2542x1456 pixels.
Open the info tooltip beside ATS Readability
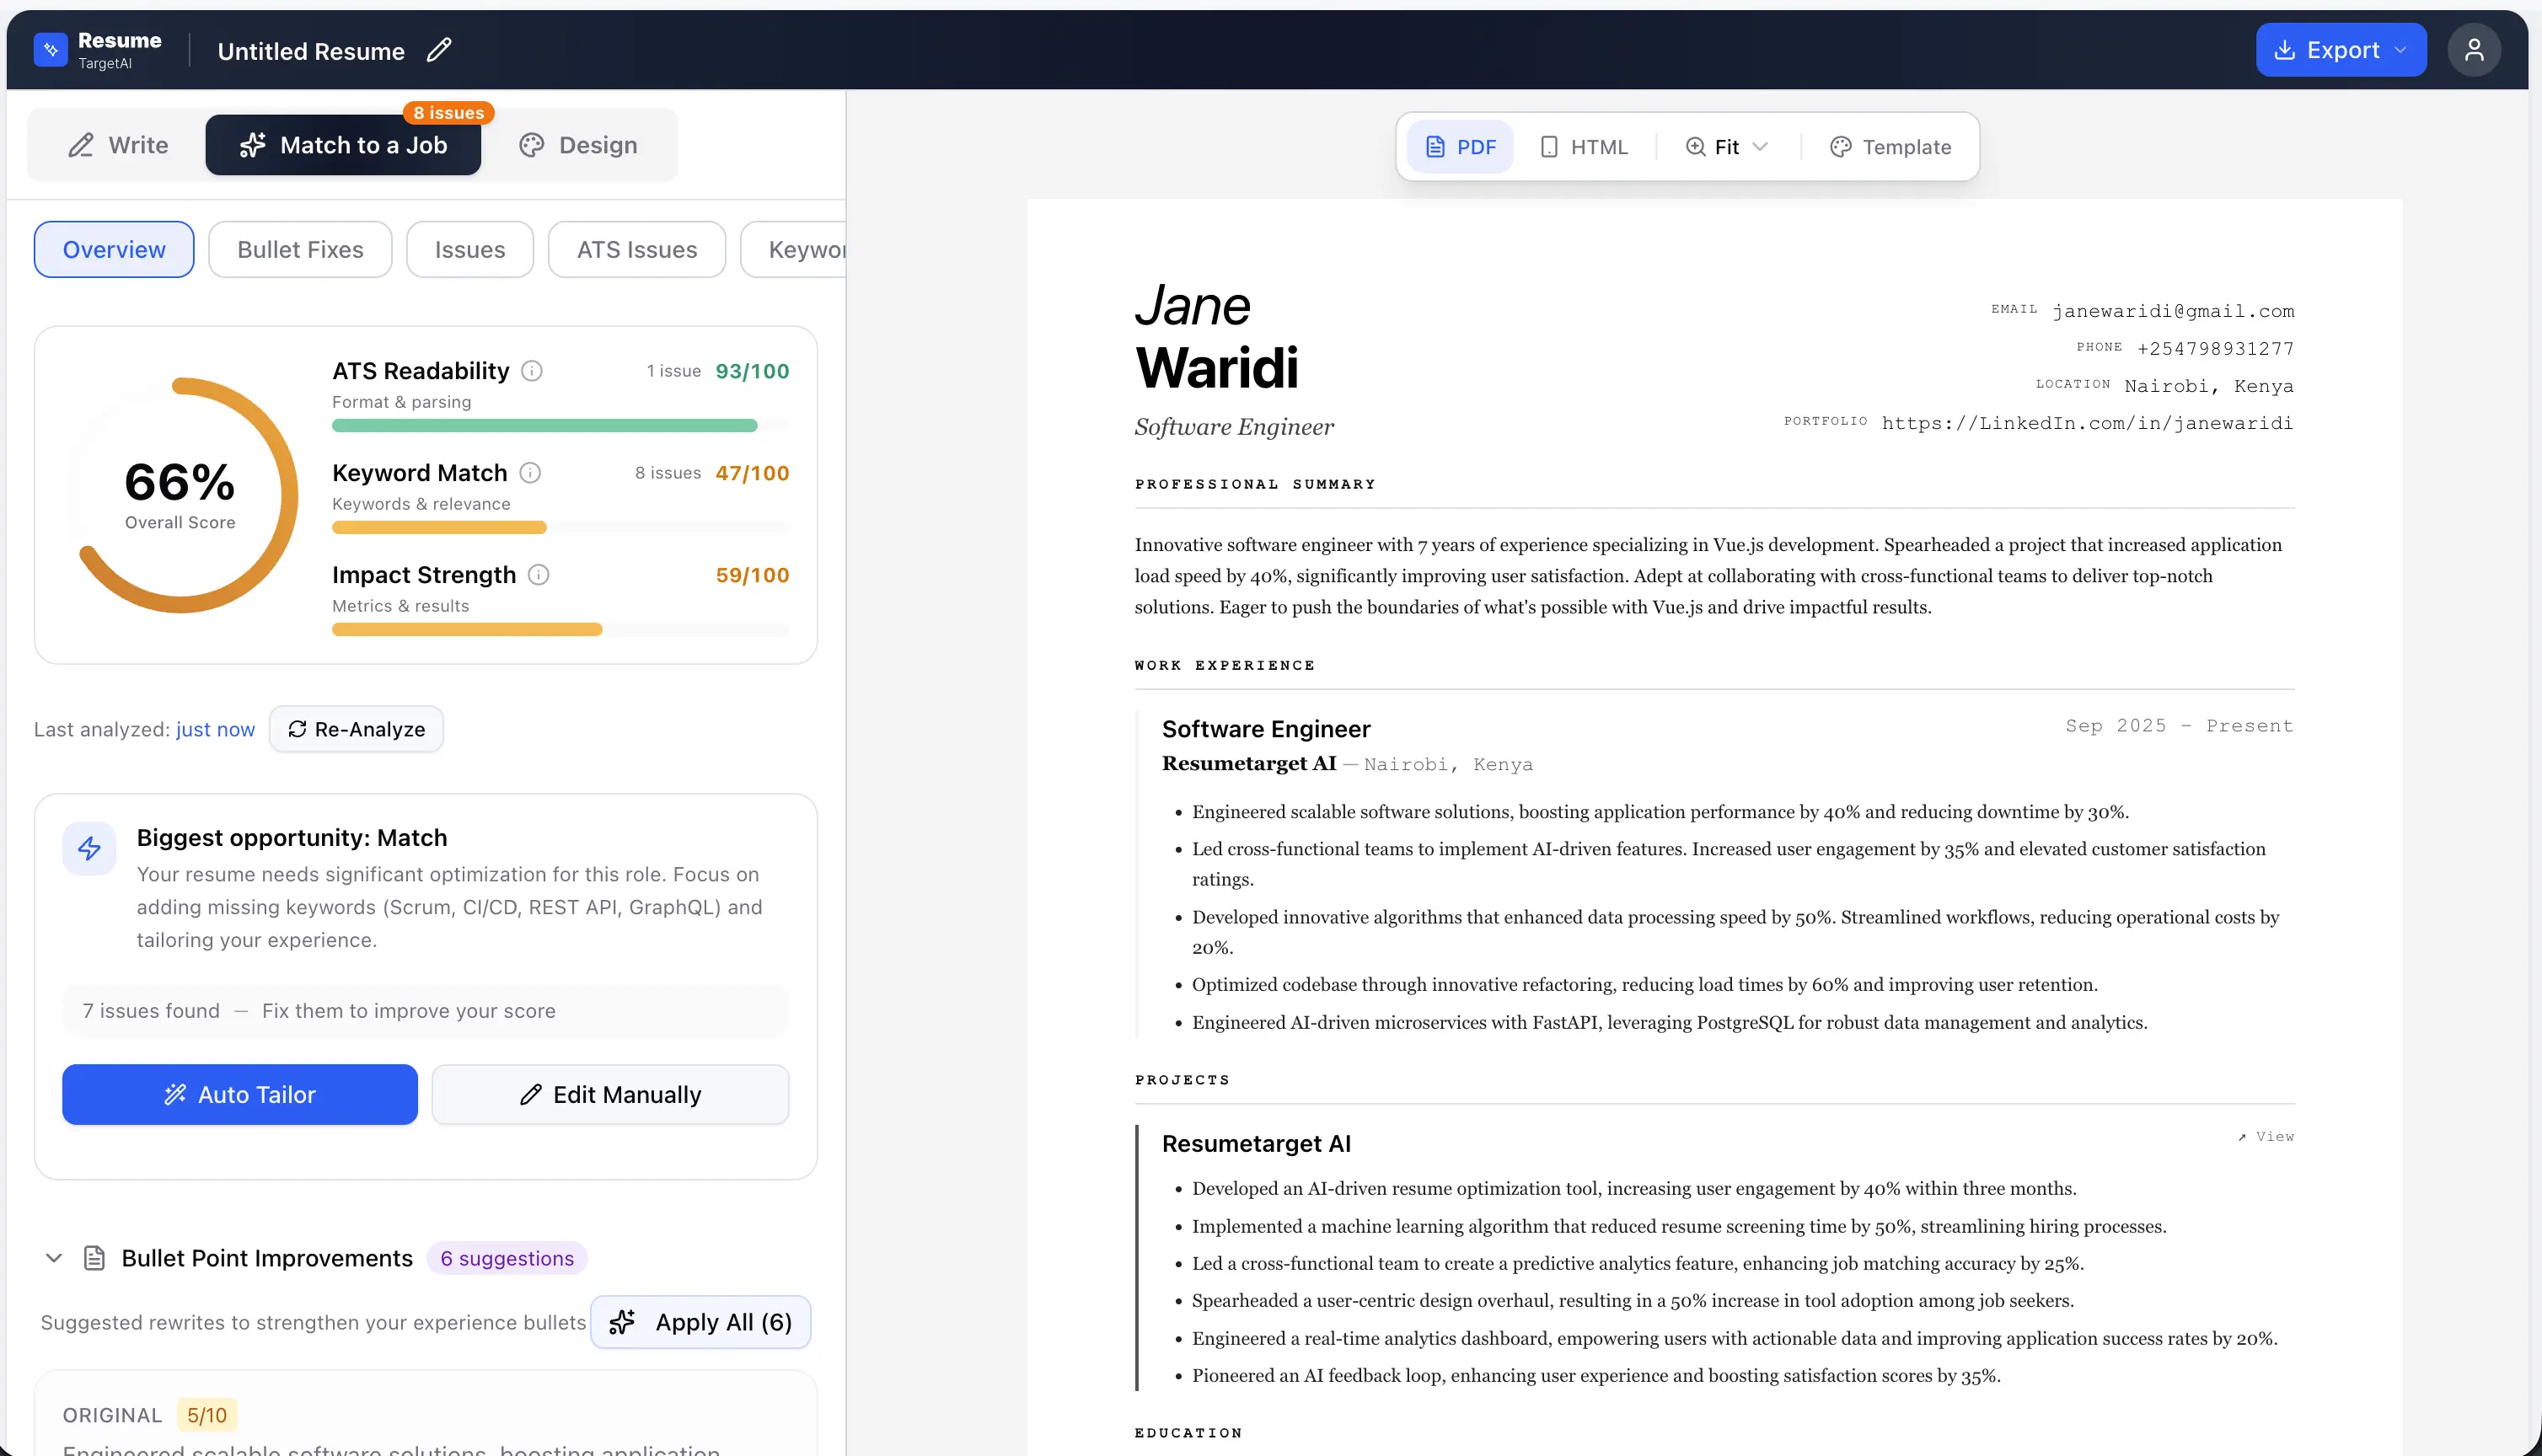tap(531, 370)
